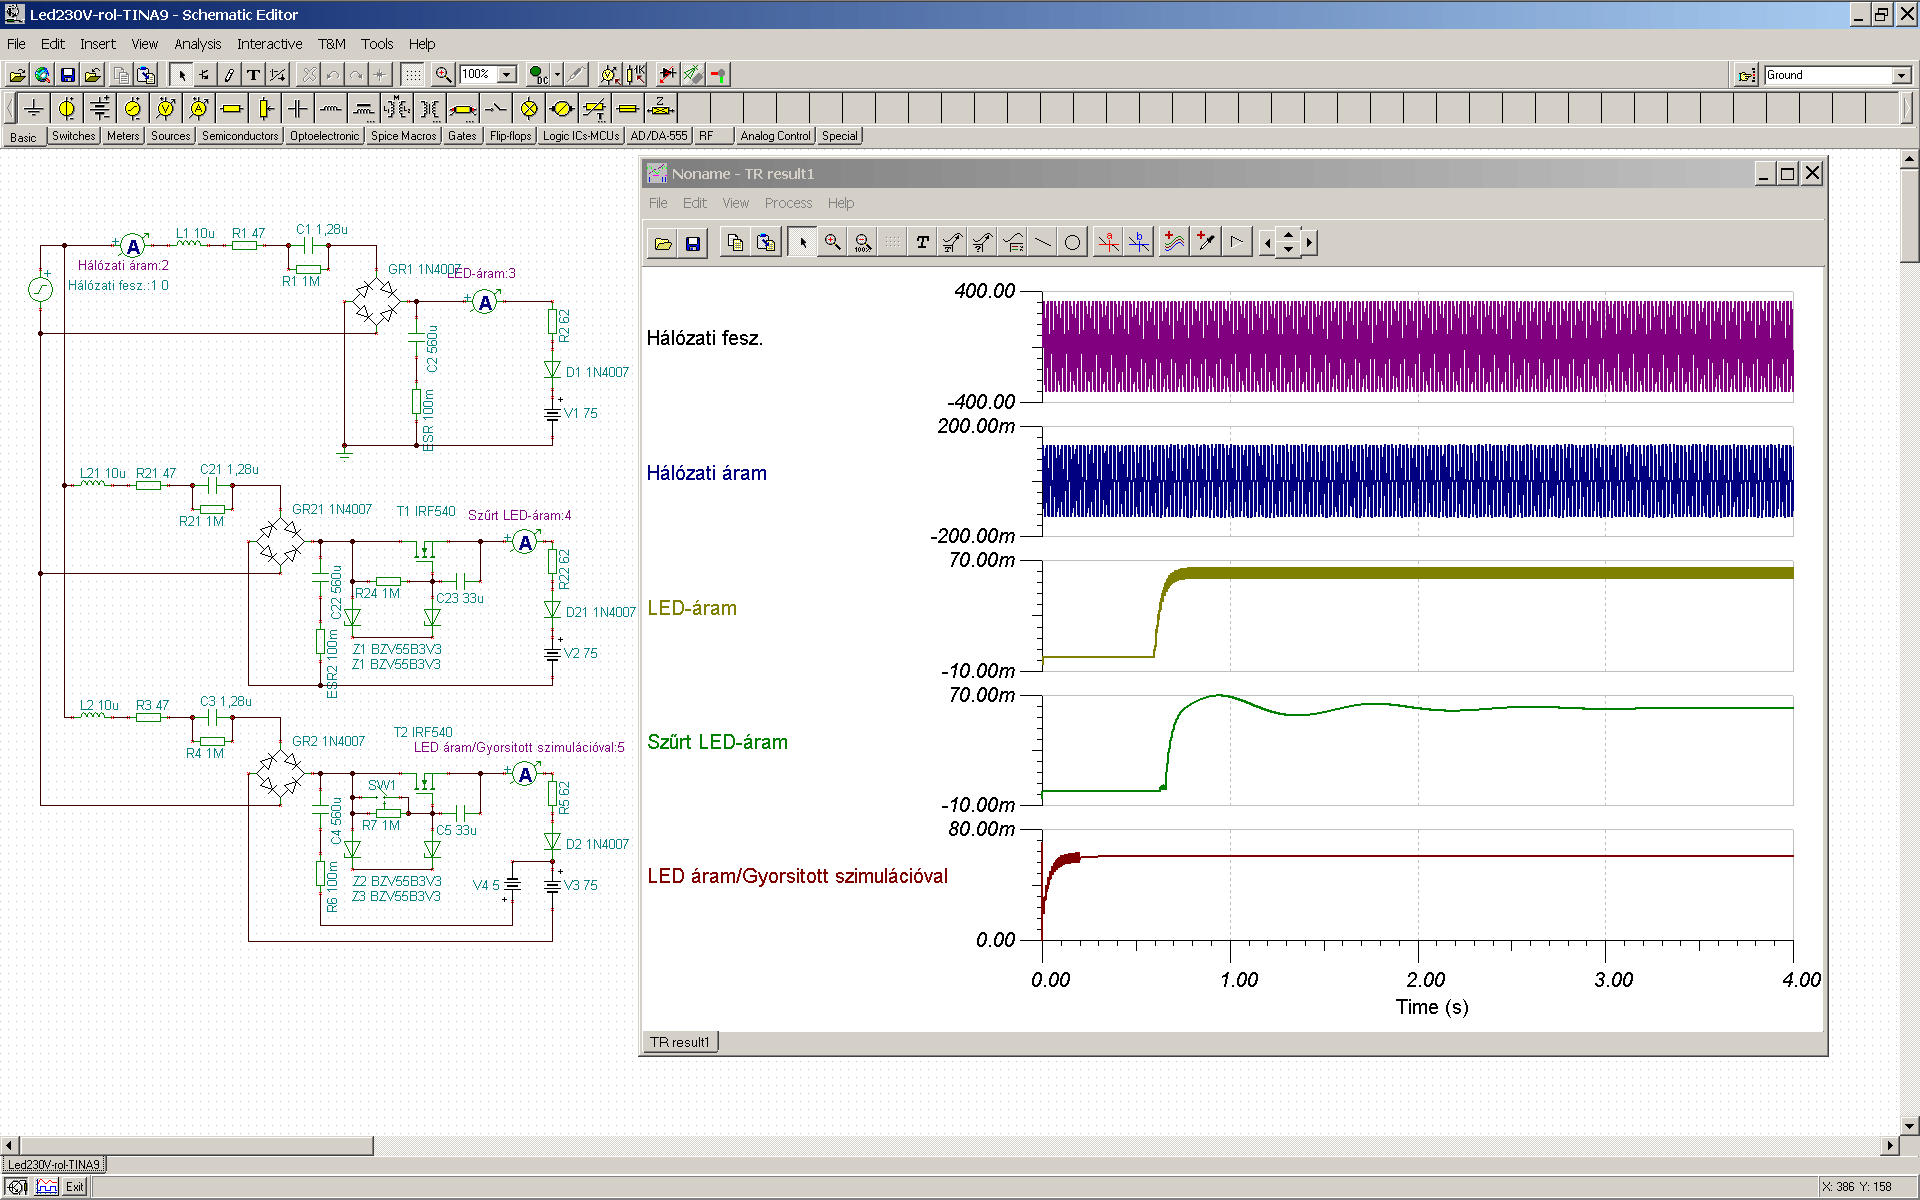Viewport: 1920px width, 1200px height.
Task: Click cursor 'a' tool in the result window
Action: point(1108,242)
